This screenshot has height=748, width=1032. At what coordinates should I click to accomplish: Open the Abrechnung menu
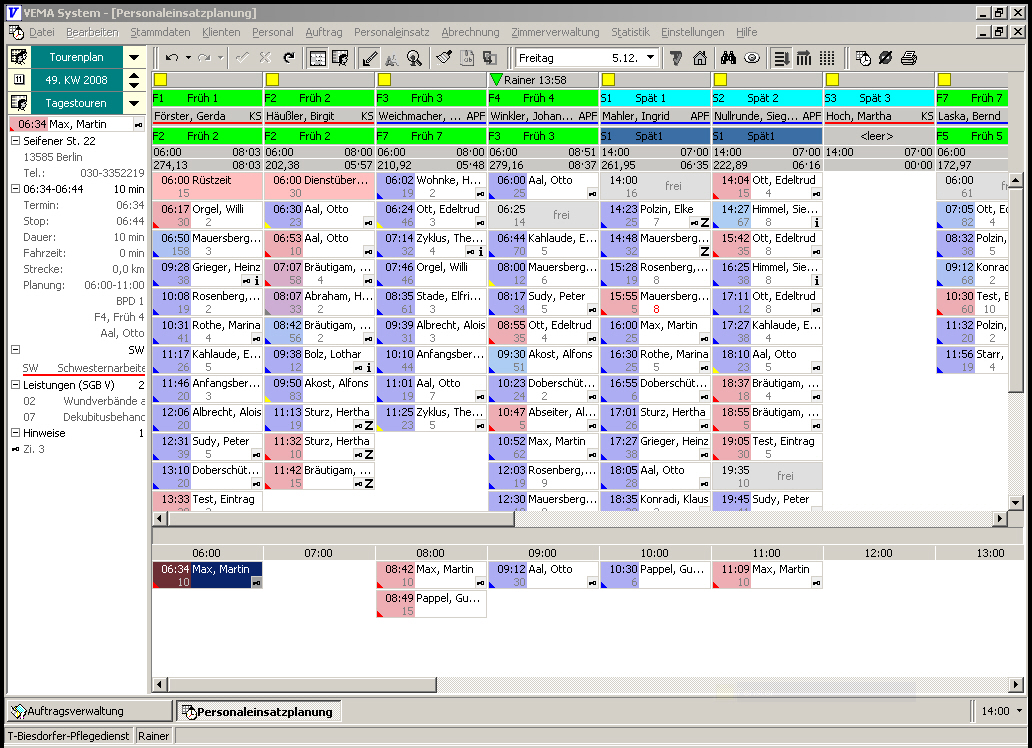pyautogui.click(x=470, y=32)
